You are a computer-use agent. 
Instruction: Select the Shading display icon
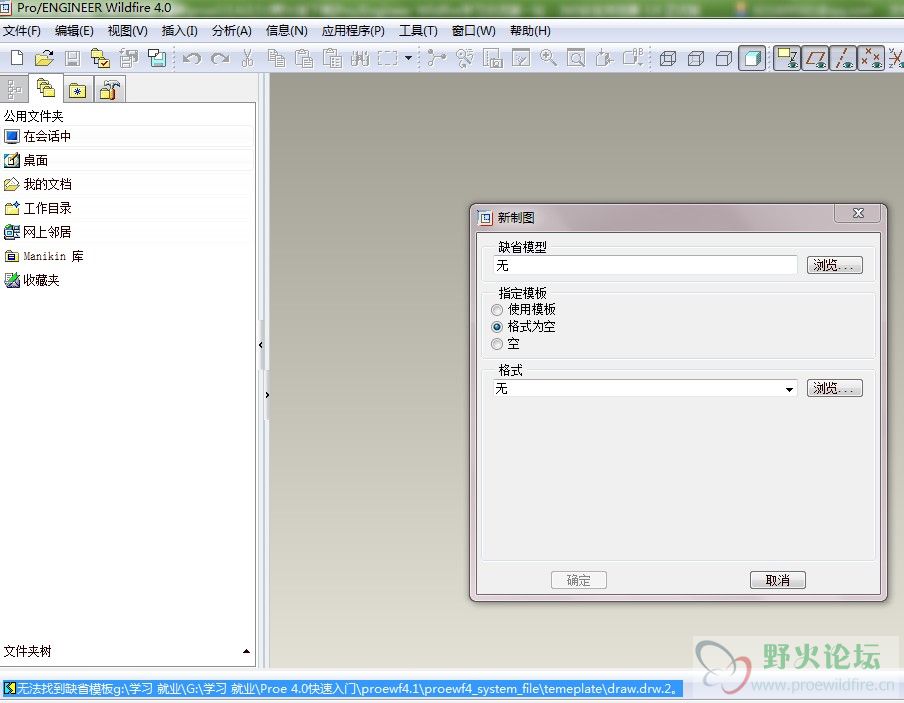752,58
